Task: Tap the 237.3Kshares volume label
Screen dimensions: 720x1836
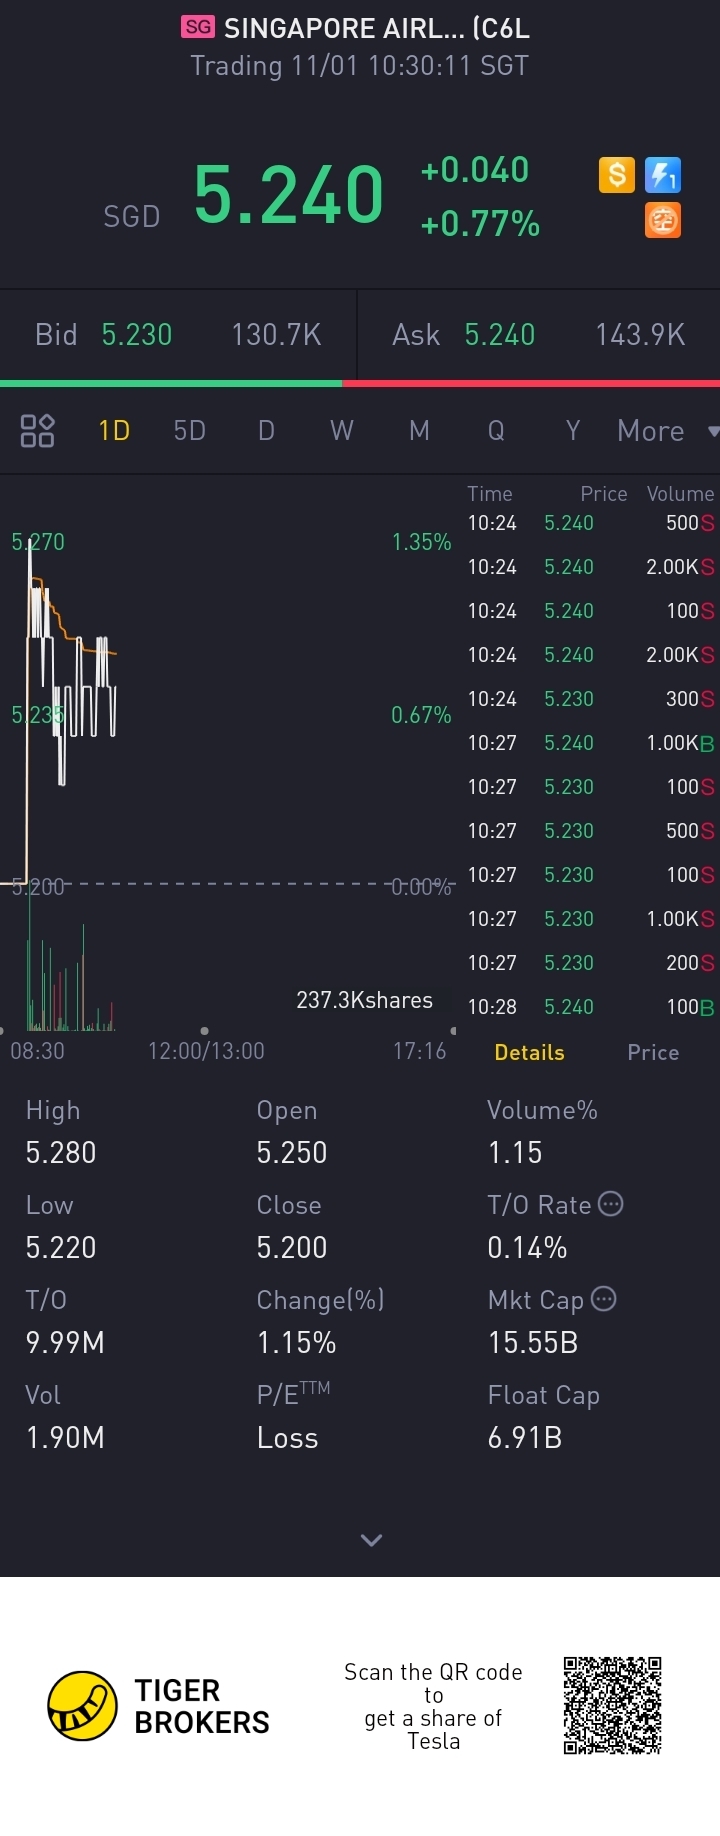Action: tap(365, 1001)
